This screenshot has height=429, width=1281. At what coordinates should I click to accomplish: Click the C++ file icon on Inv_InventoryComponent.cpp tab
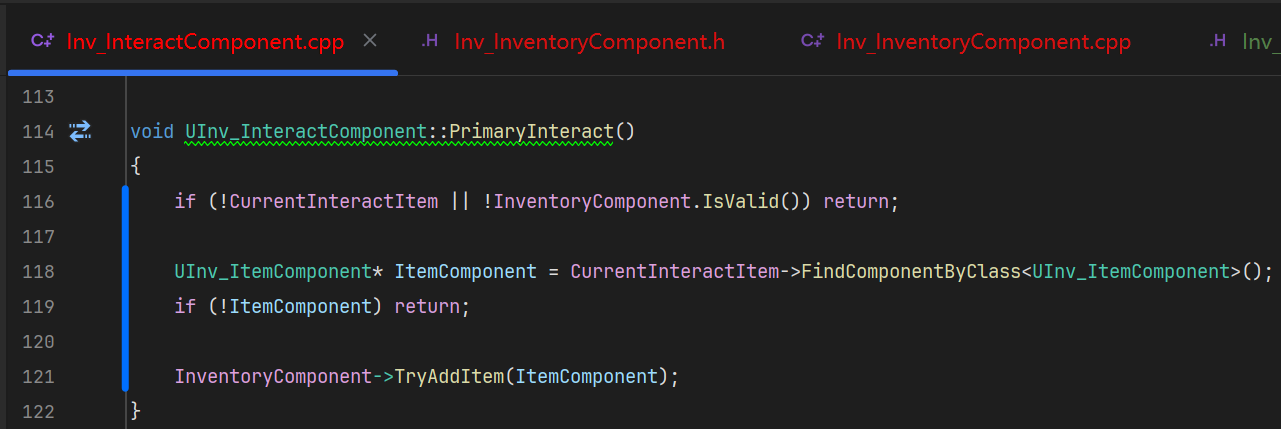812,41
